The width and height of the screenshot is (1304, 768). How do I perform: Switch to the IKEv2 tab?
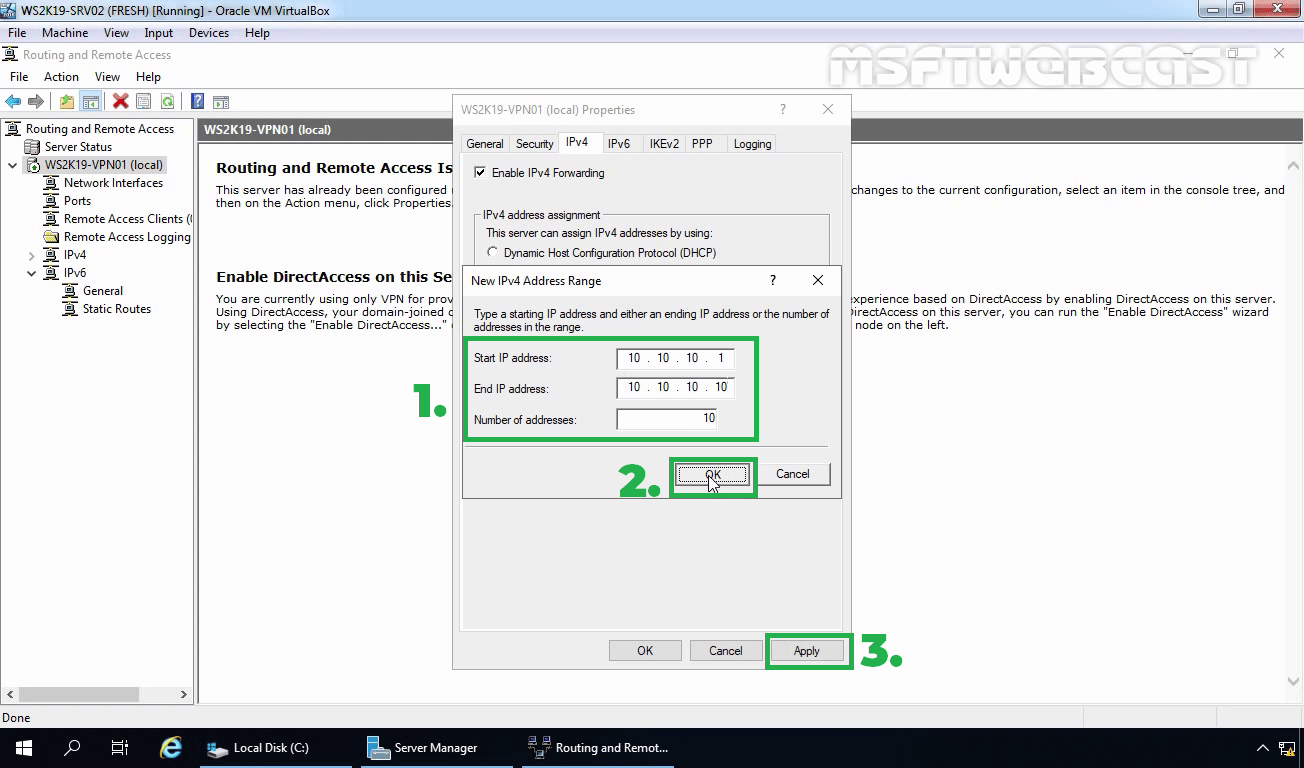coord(664,144)
